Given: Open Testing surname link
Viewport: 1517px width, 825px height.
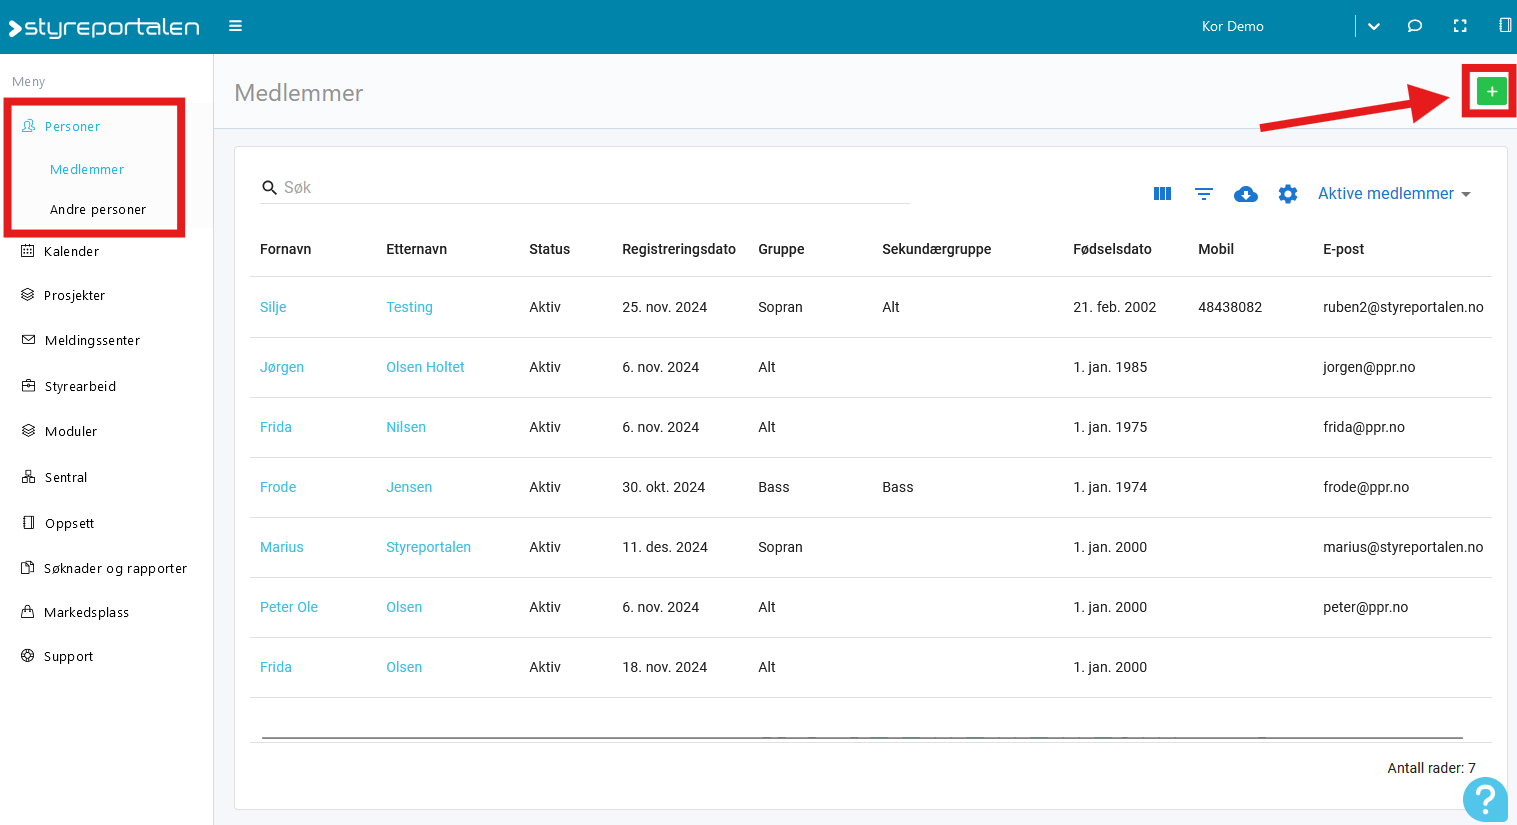Looking at the screenshot, I should (409, 307).
